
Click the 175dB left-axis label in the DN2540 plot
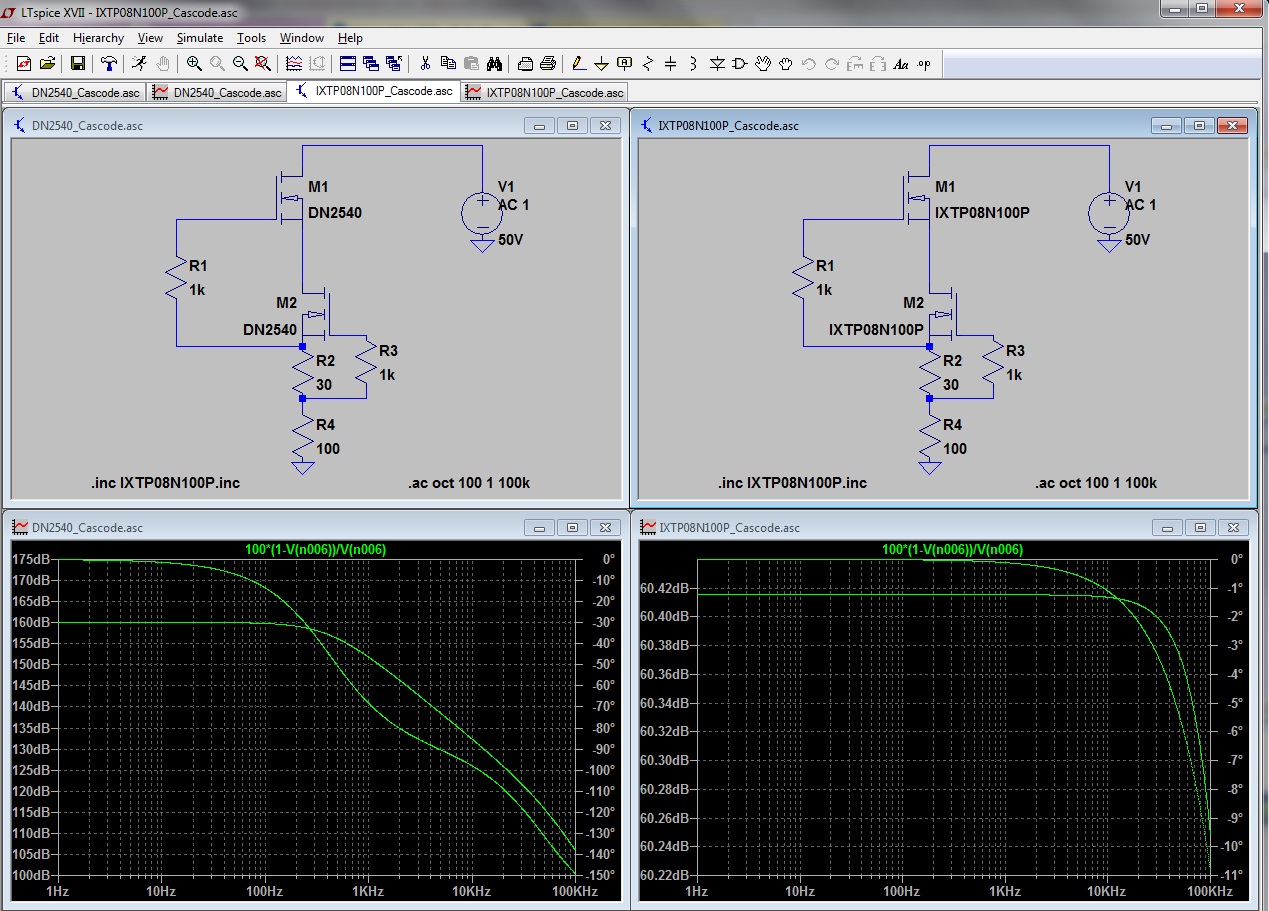(x=32, y=559)
